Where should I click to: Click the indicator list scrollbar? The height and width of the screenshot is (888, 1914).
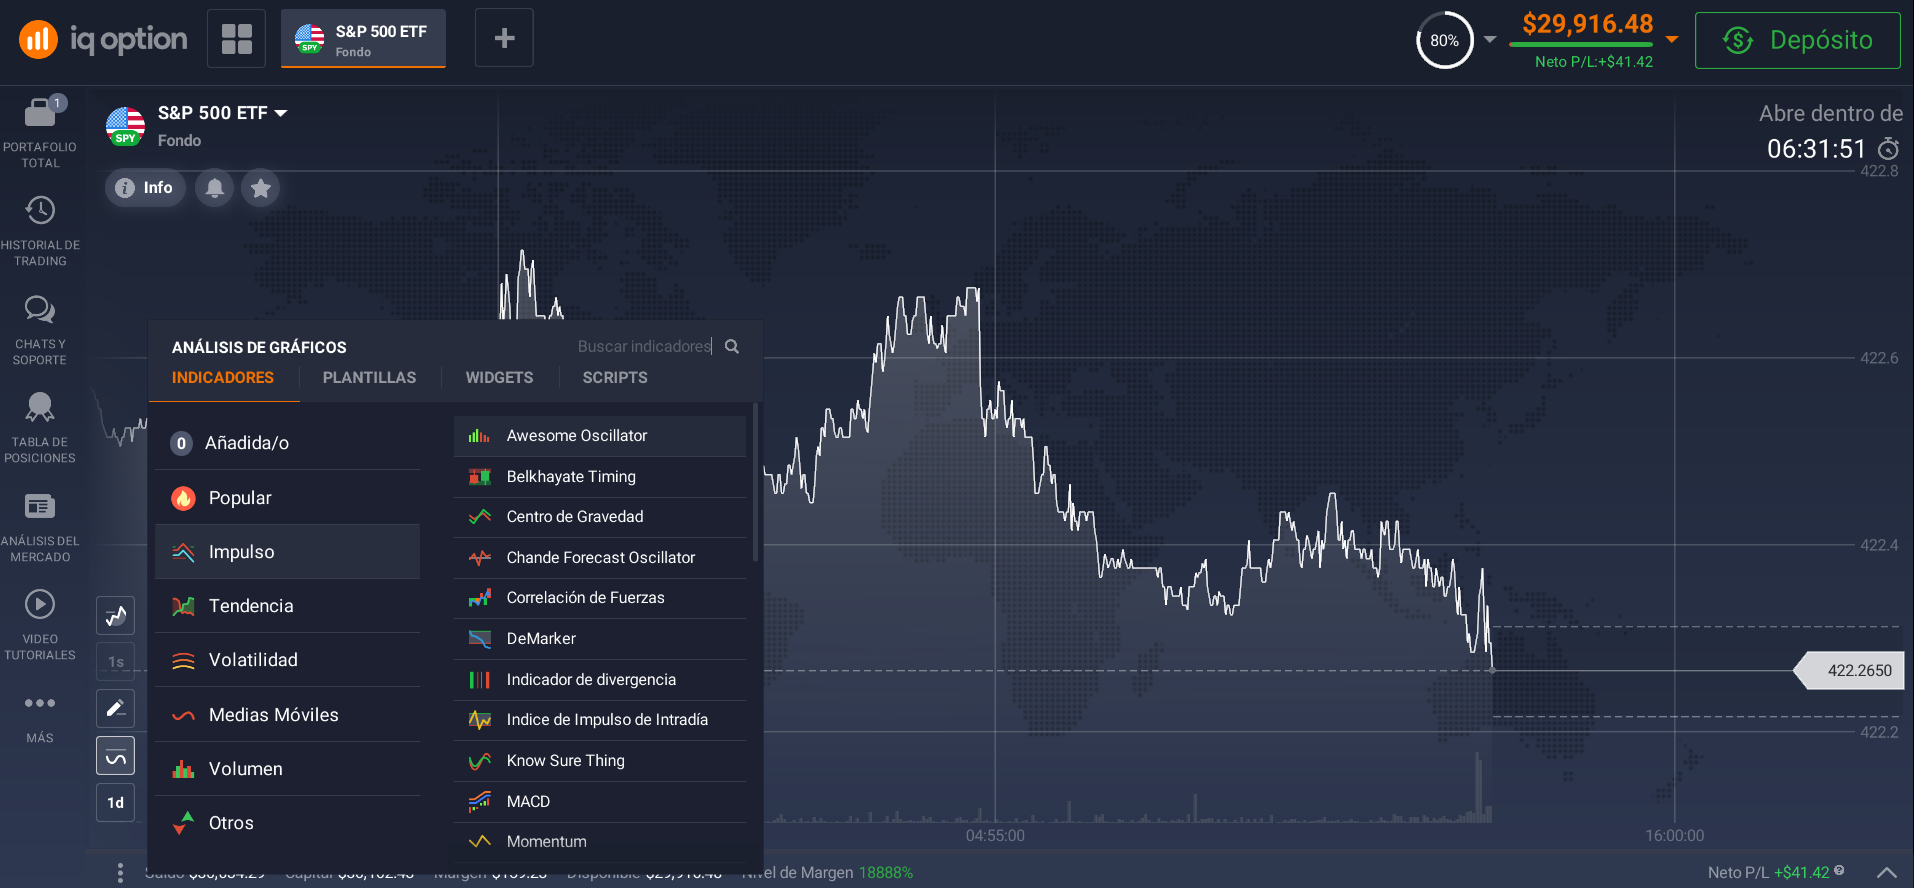coord(755,482)
